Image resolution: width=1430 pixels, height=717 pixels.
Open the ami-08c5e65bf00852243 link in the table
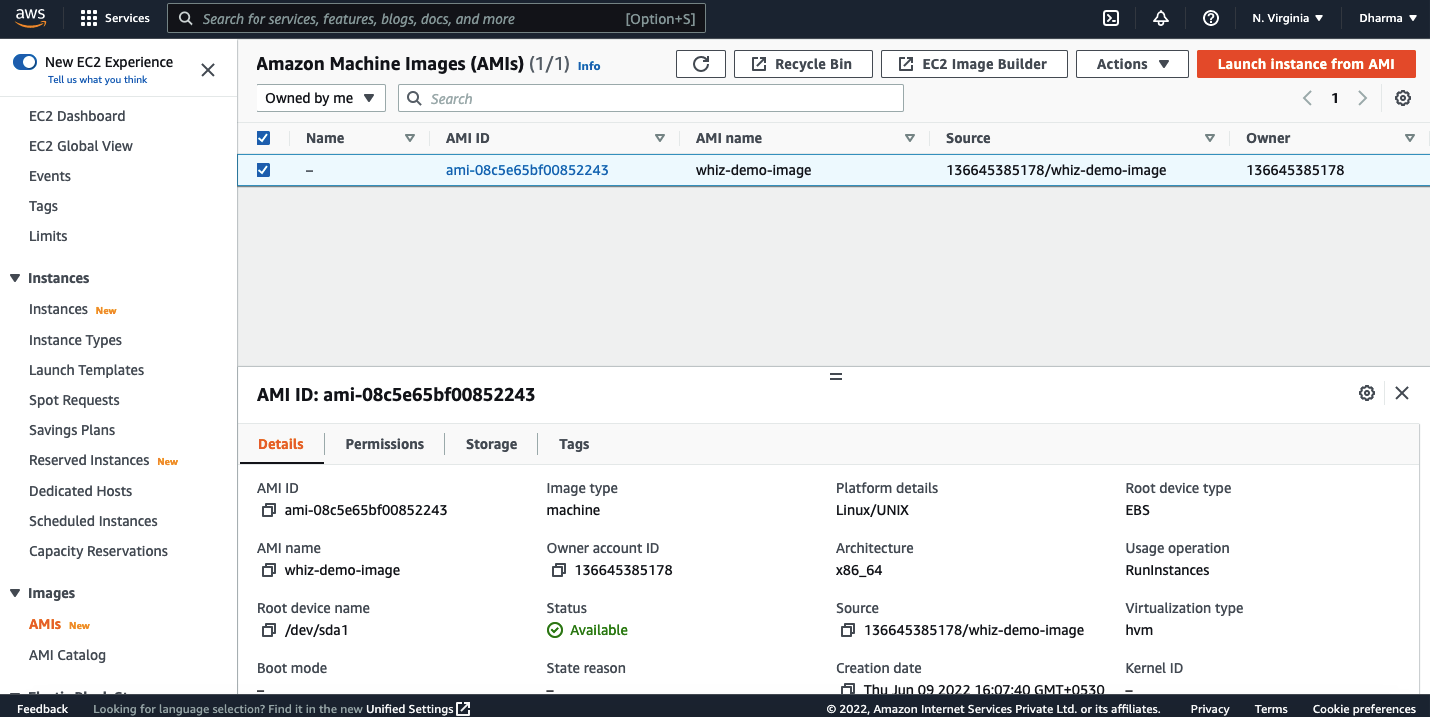click(527, 170)
